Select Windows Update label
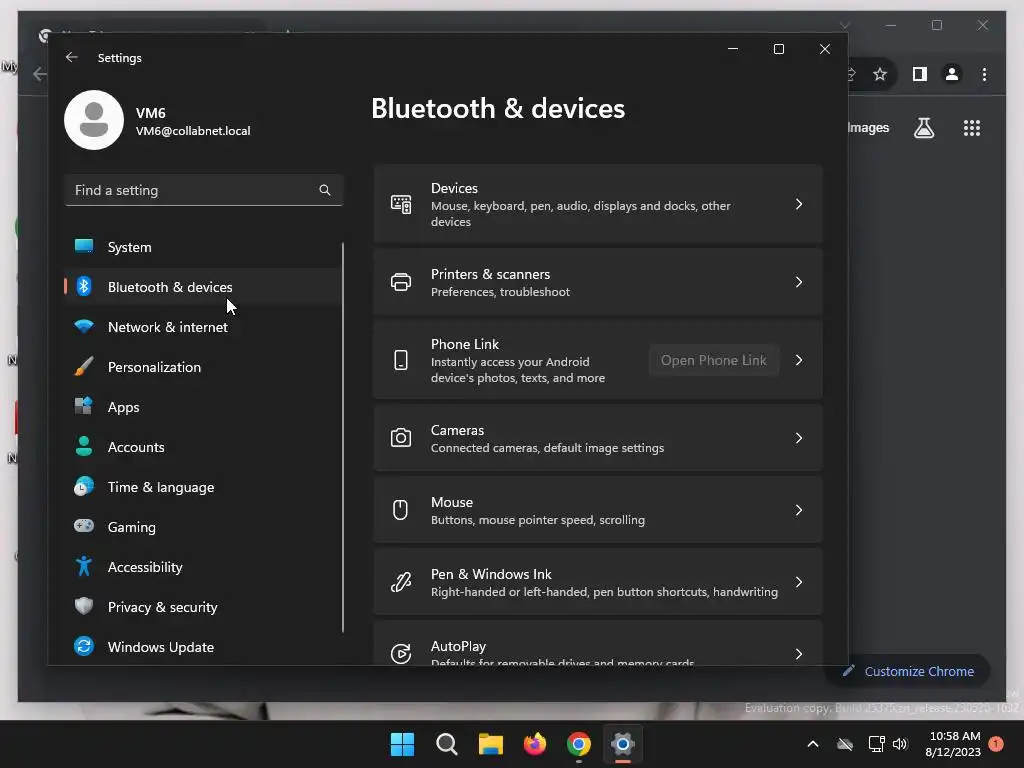1024x768 pixels. [161, 647]
